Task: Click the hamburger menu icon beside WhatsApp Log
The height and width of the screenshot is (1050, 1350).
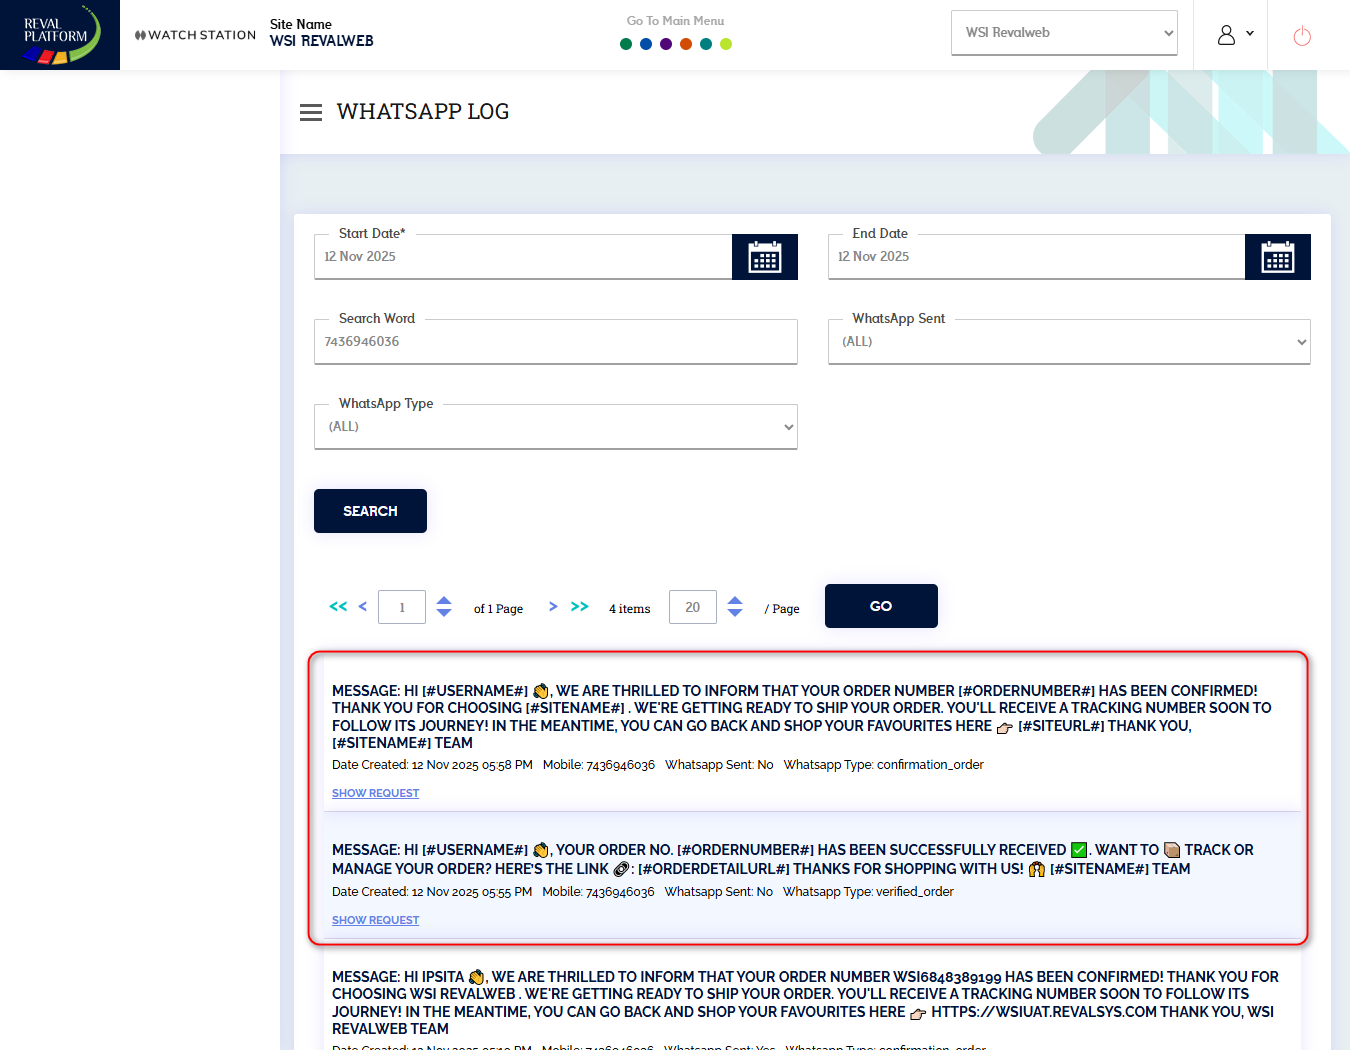Action: (311, 113)
